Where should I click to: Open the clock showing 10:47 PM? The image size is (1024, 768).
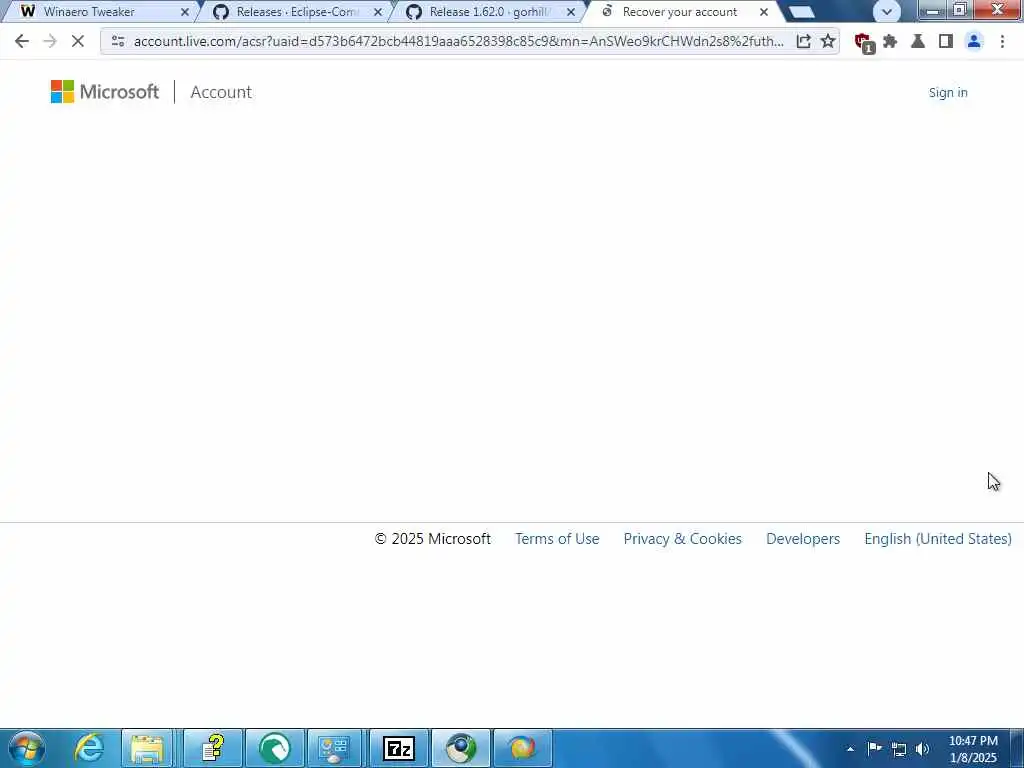click(x=973, y=749)
